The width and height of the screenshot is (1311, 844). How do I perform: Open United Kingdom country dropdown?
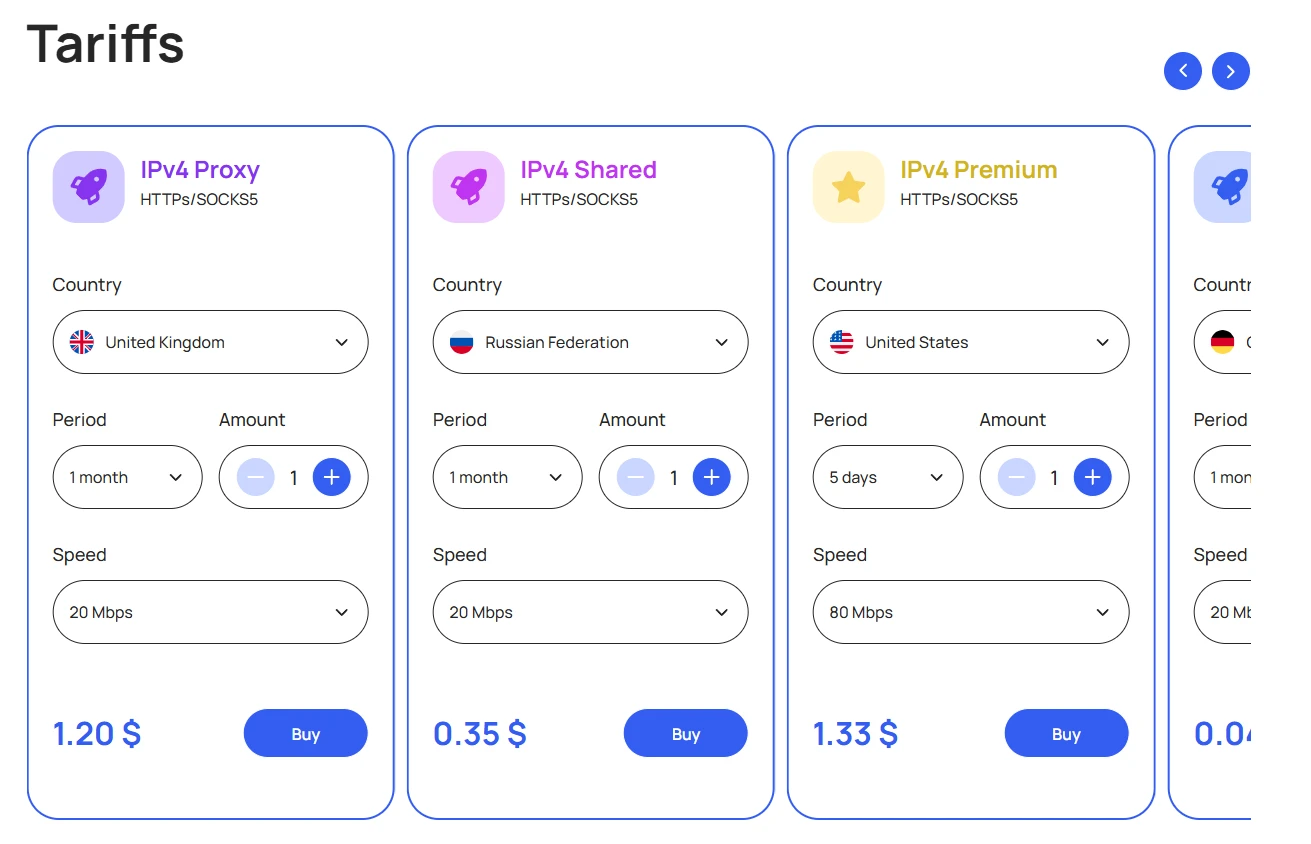pyautogui.click(x=210, y=342)
